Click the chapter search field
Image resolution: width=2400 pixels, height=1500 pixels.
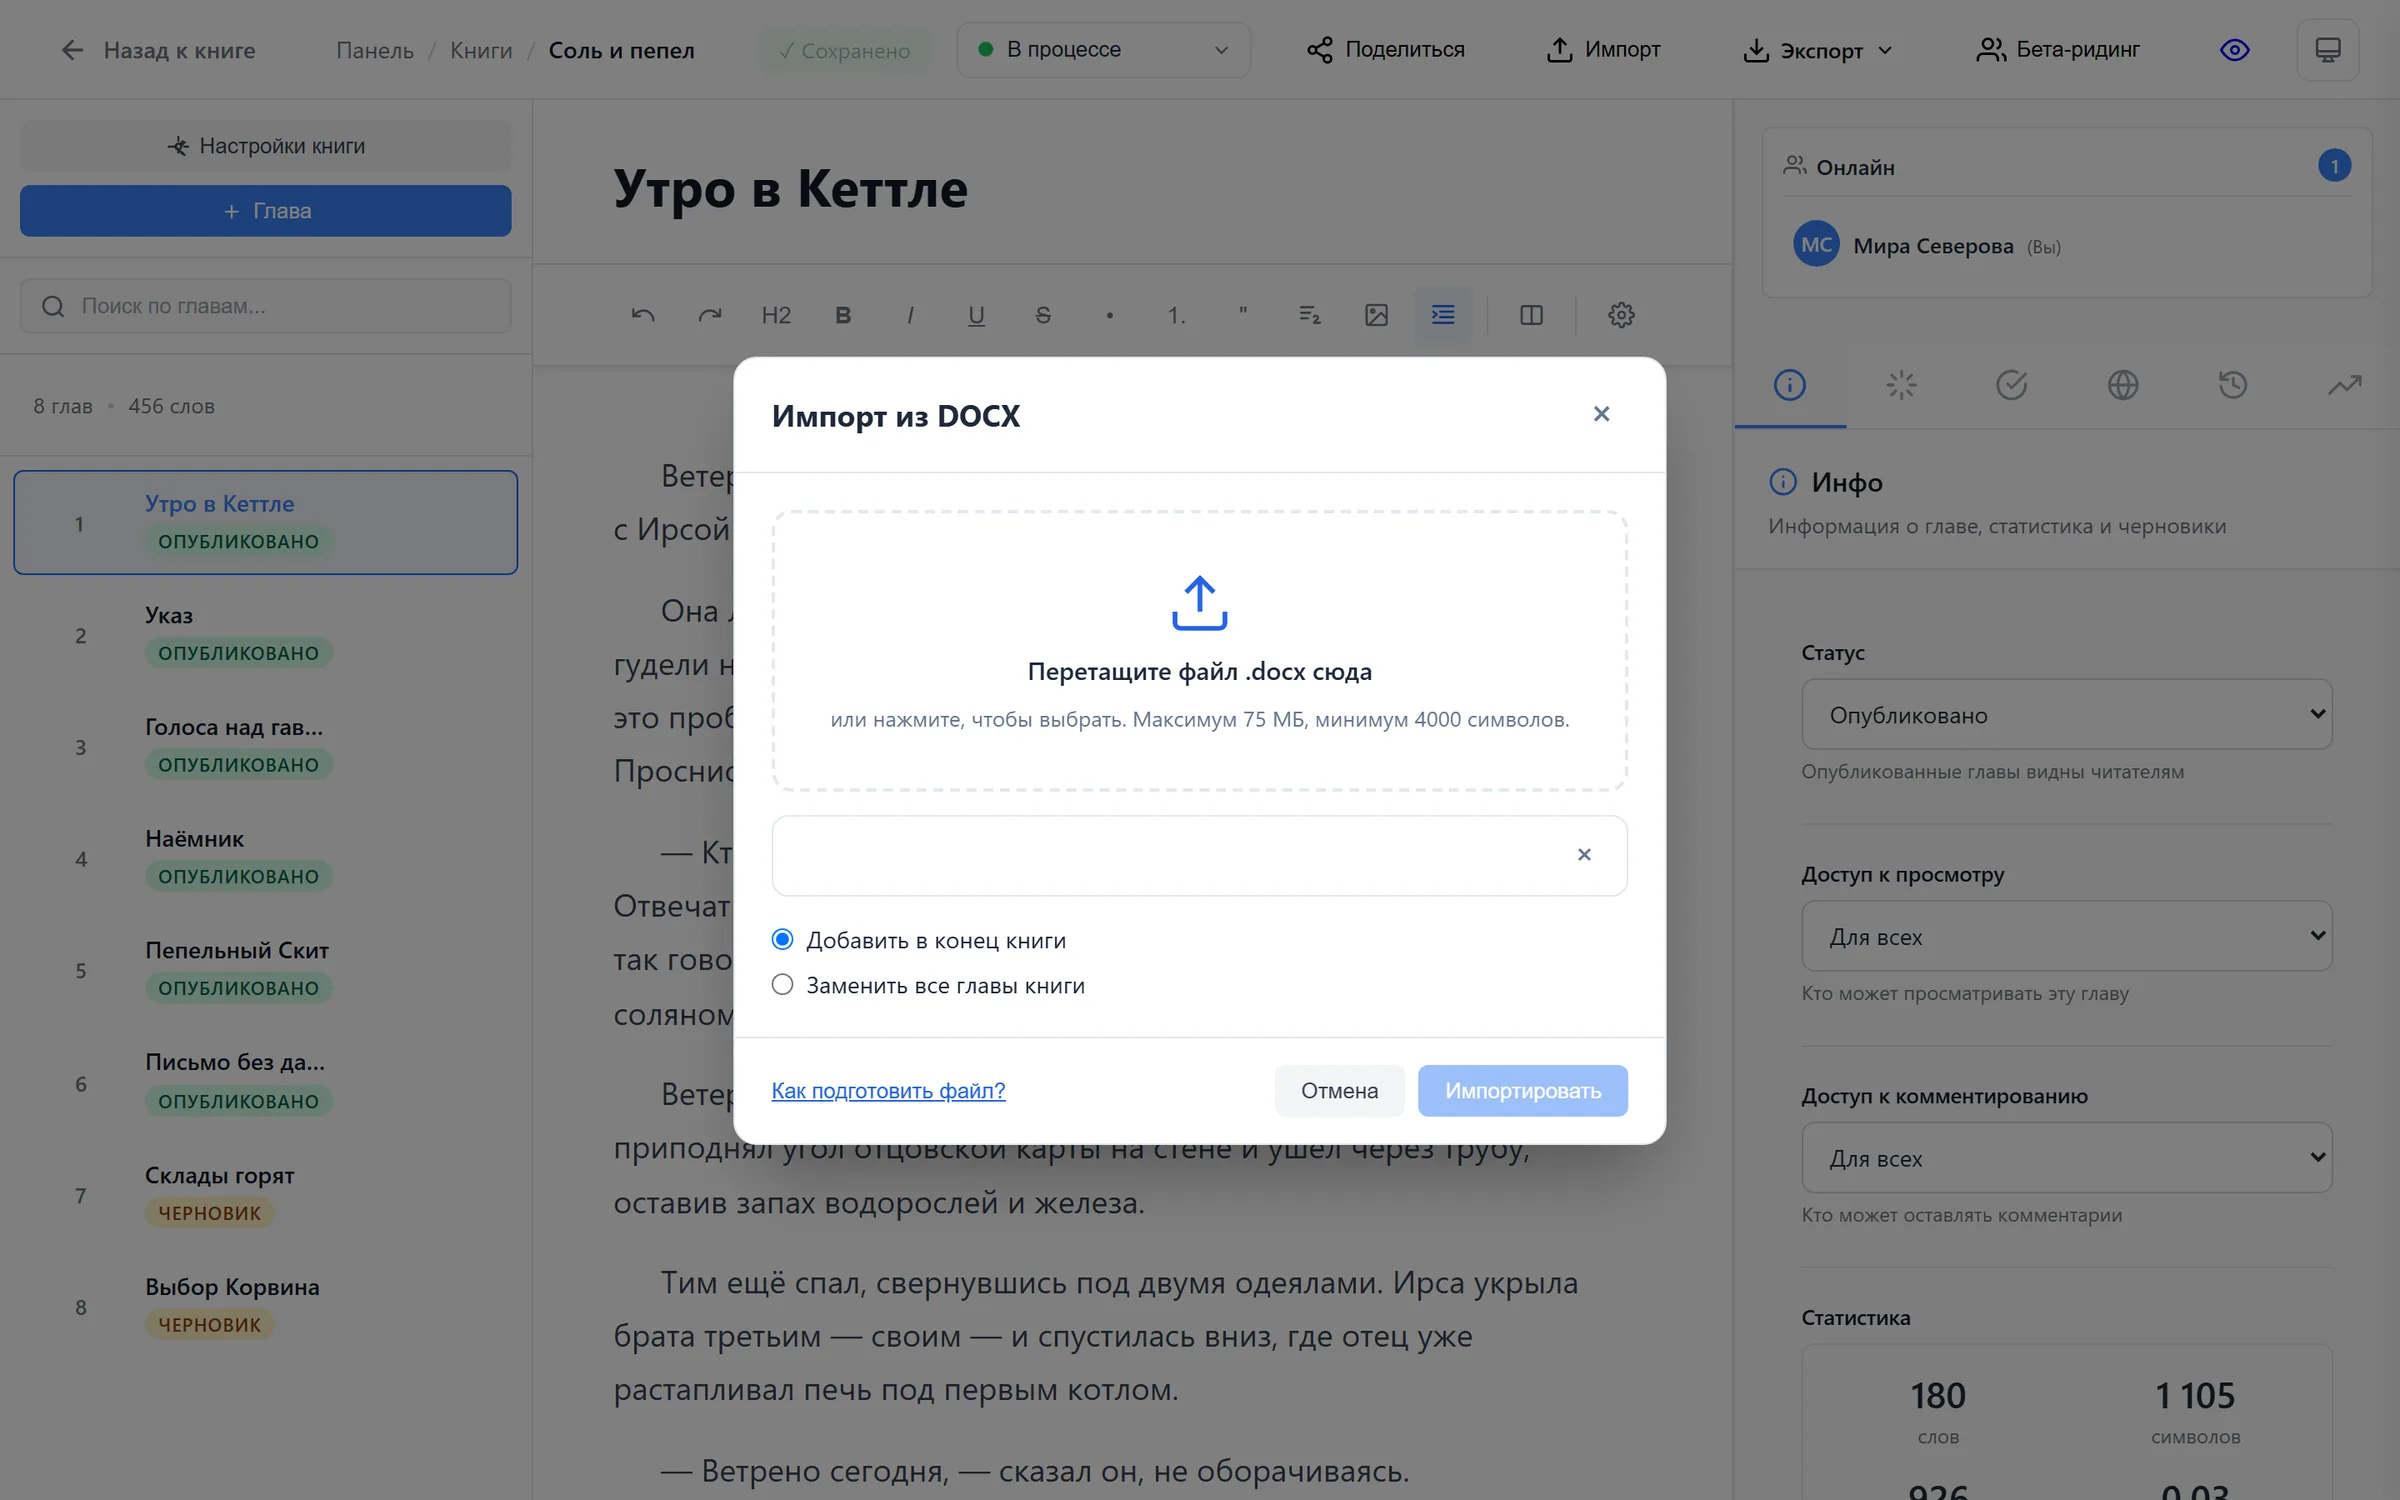click(x=265, y=306)
